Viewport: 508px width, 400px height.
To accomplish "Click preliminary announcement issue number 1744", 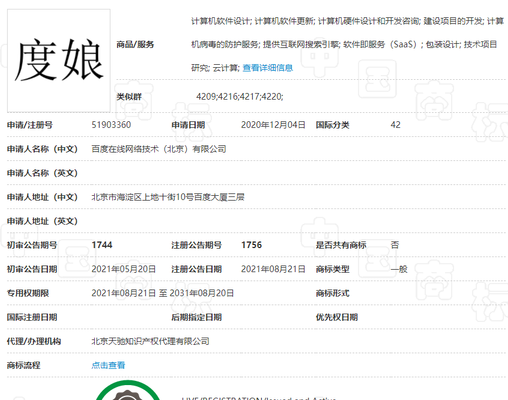I will click(102, 245).
